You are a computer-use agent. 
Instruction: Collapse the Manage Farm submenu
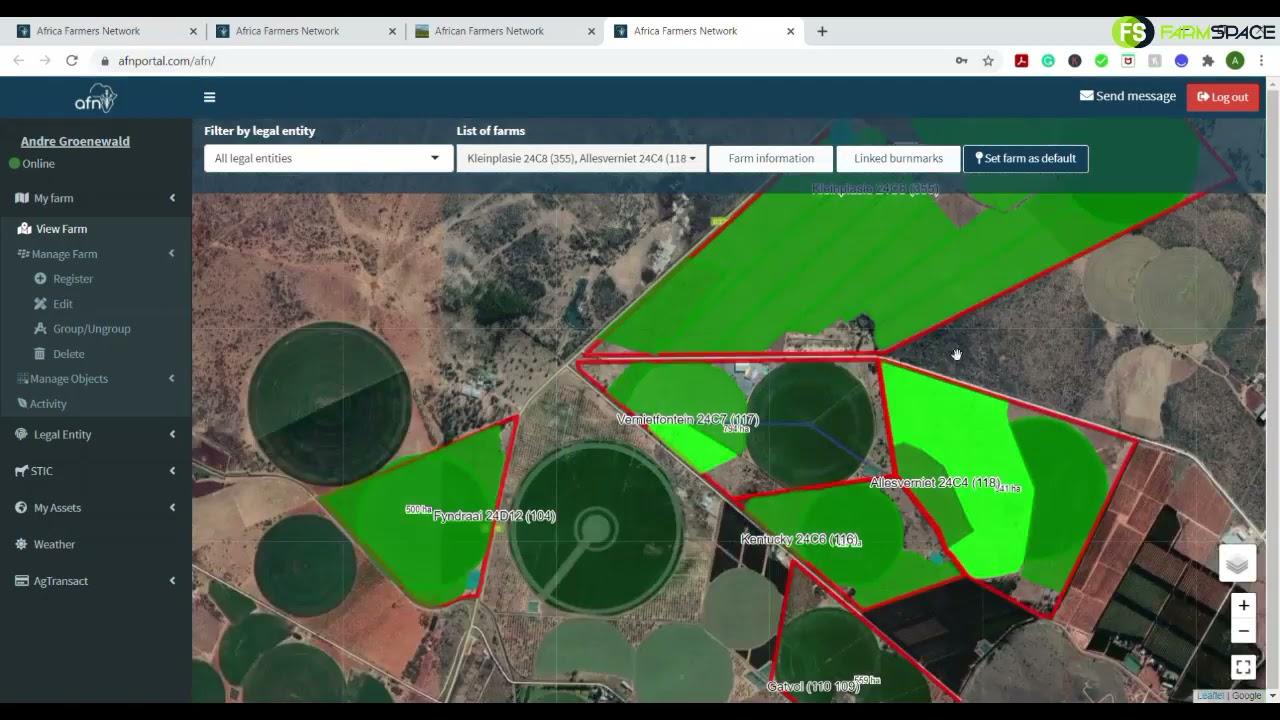[x=96, y=254]
